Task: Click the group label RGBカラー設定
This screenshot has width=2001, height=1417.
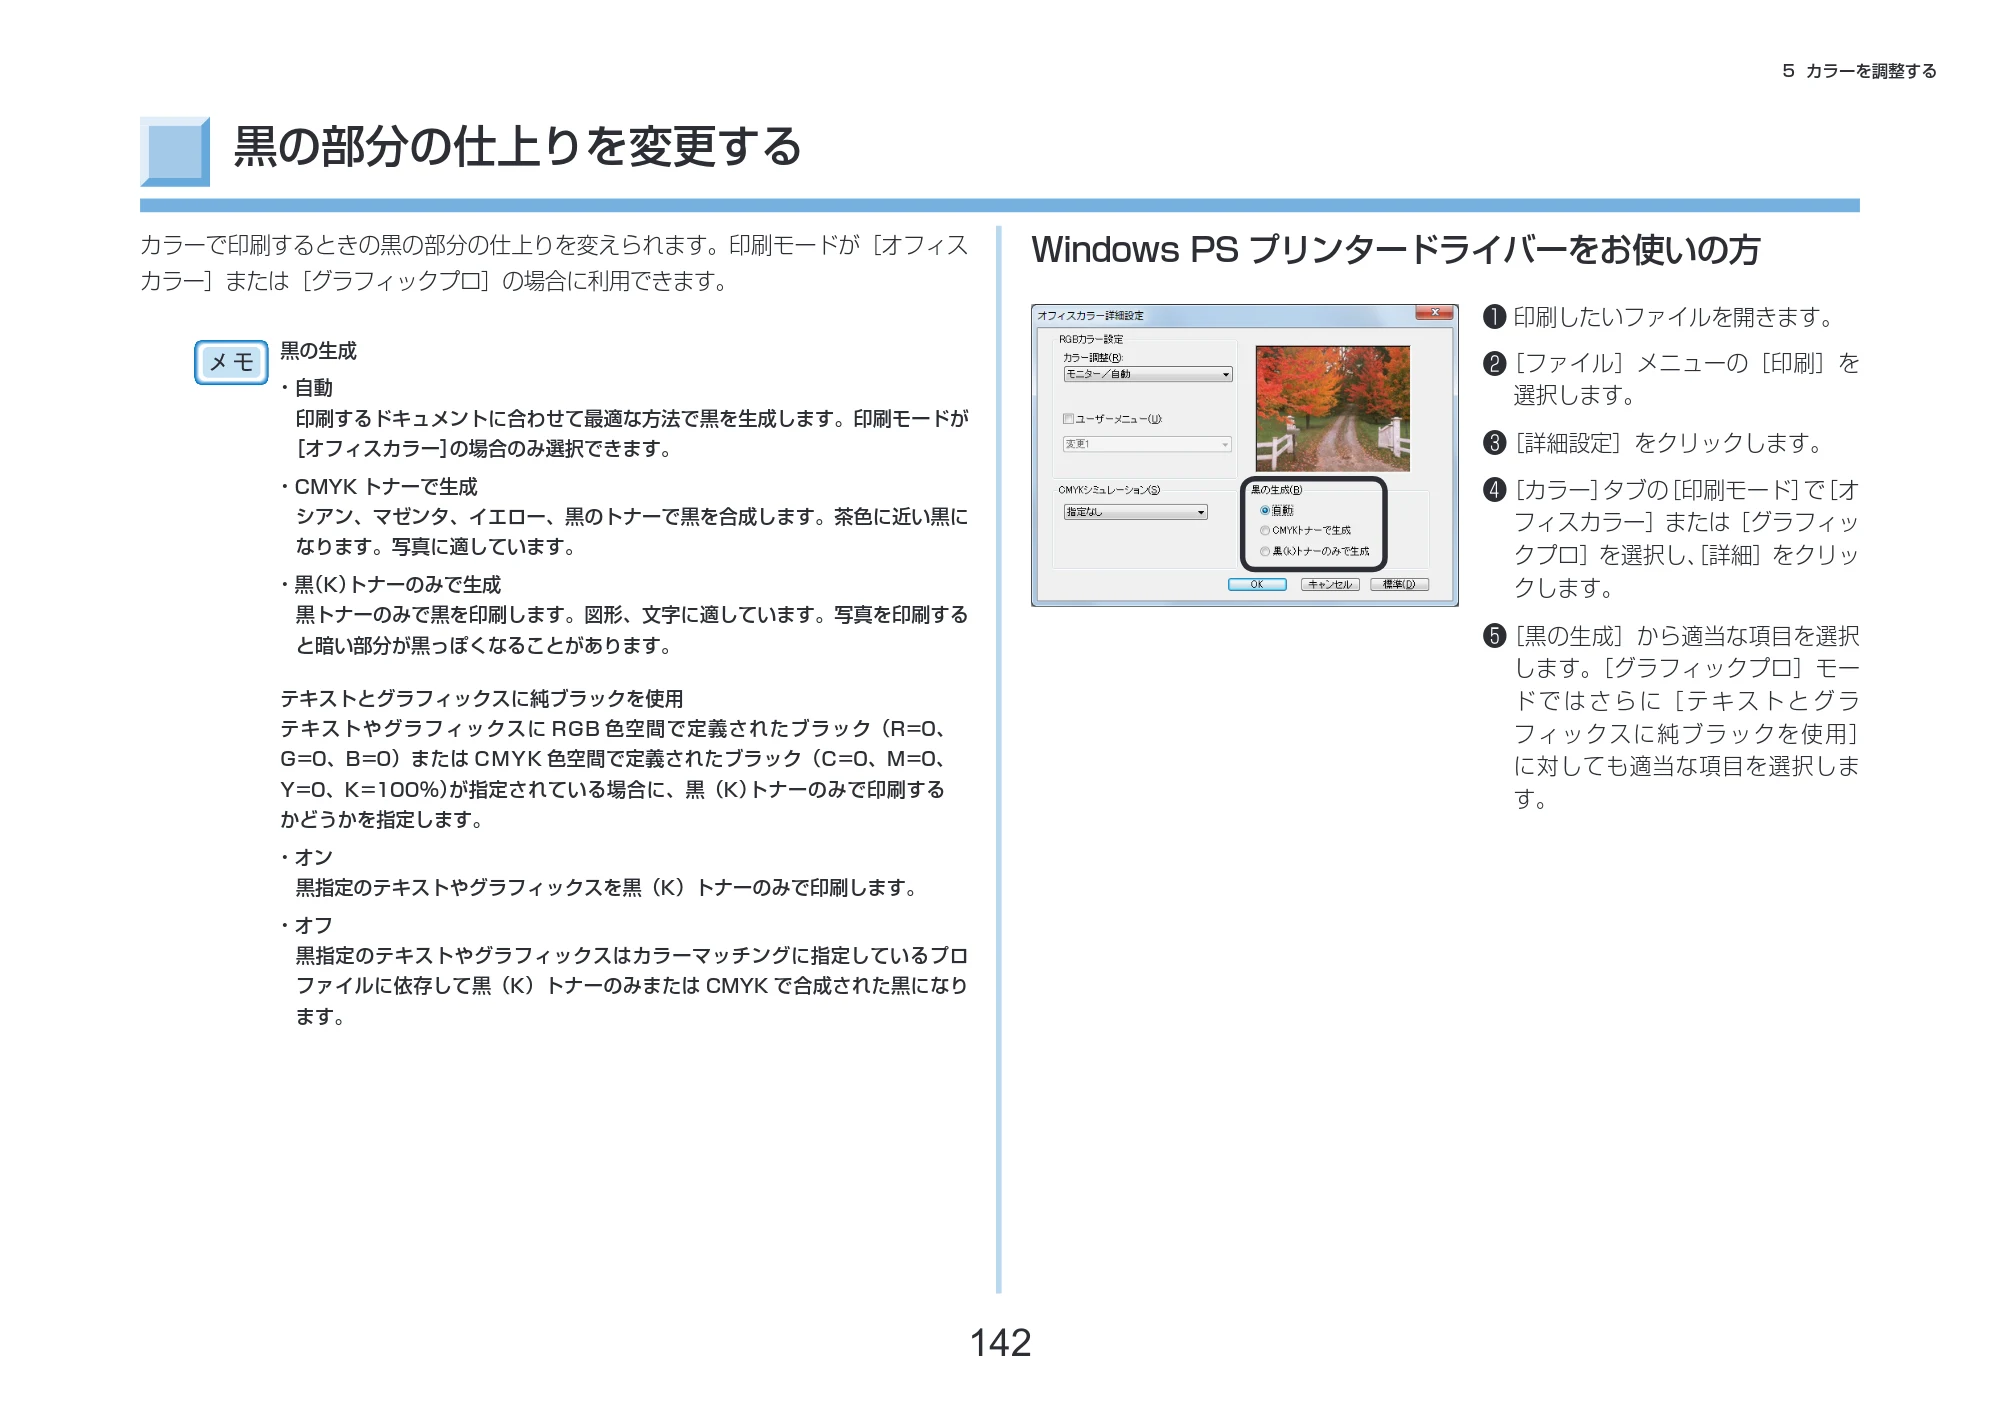Action: (1091, 339)
